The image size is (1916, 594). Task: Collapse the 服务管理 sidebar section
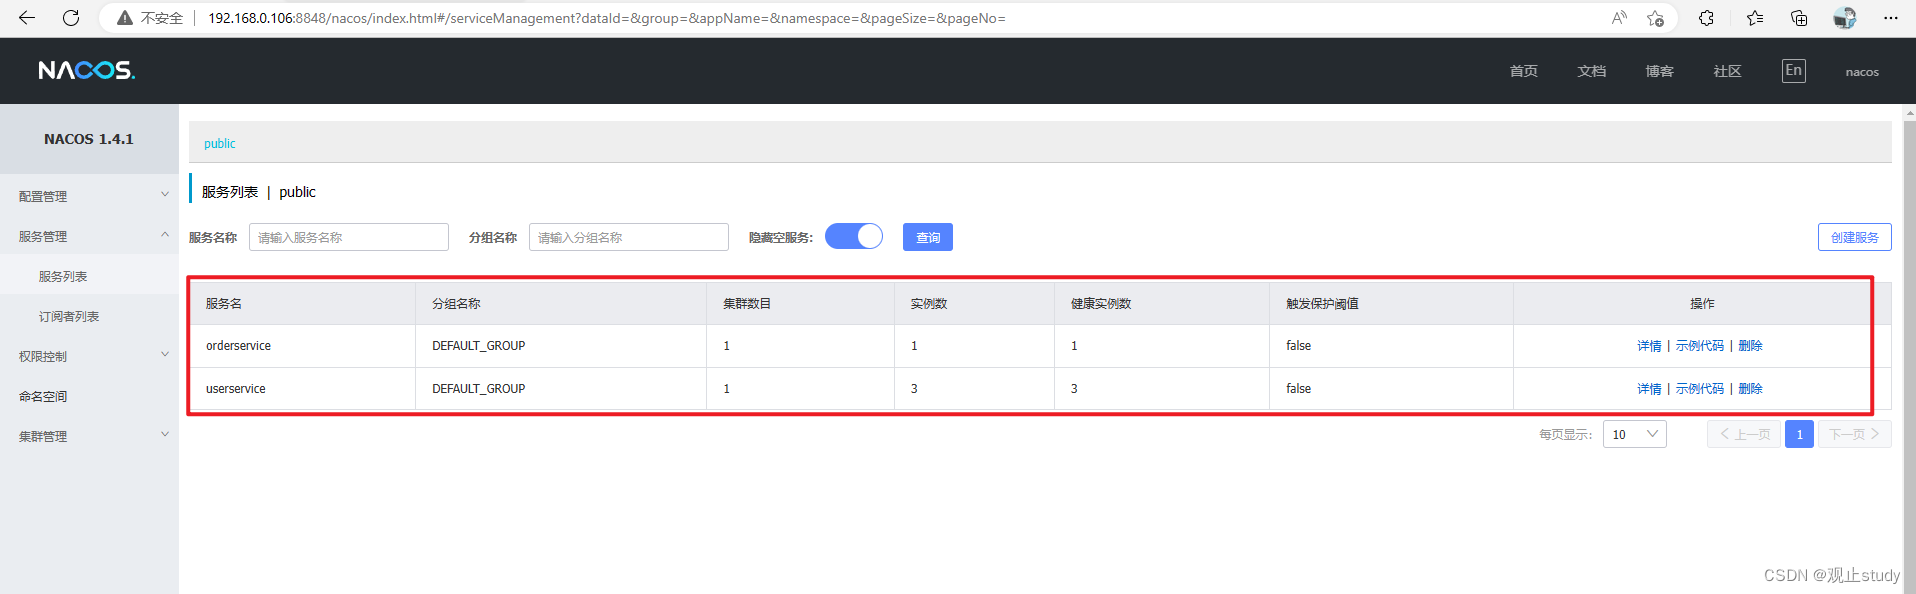[x=89, y=236]
